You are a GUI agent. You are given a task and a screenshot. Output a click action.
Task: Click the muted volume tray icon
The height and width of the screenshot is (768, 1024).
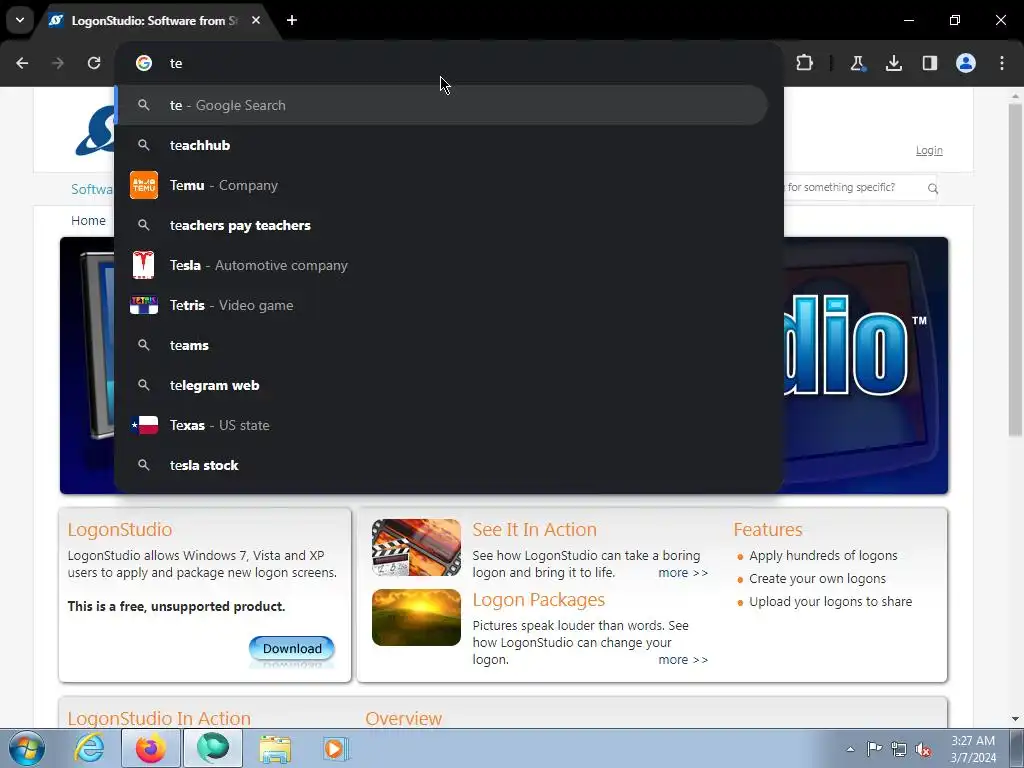pos(923,749)
